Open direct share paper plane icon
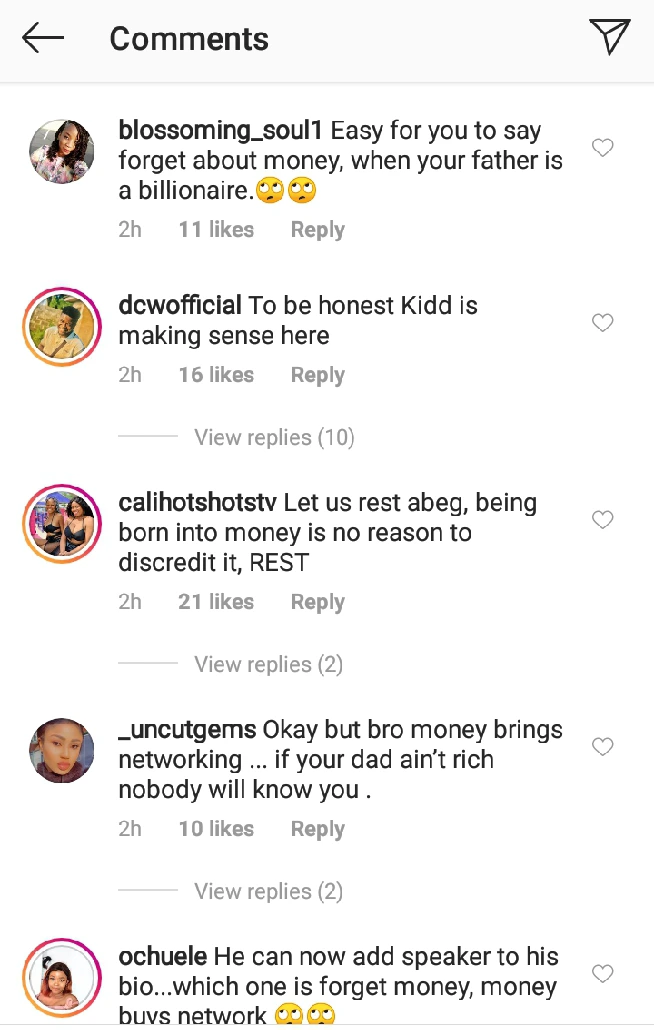654x1030 pixels. (609, 38)
